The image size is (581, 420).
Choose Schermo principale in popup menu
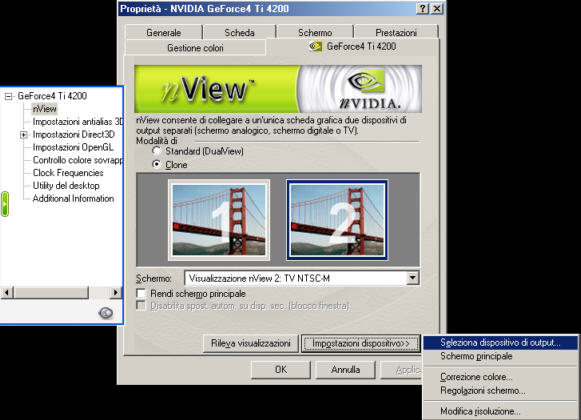pyautogui.click(x=500, y=356)
